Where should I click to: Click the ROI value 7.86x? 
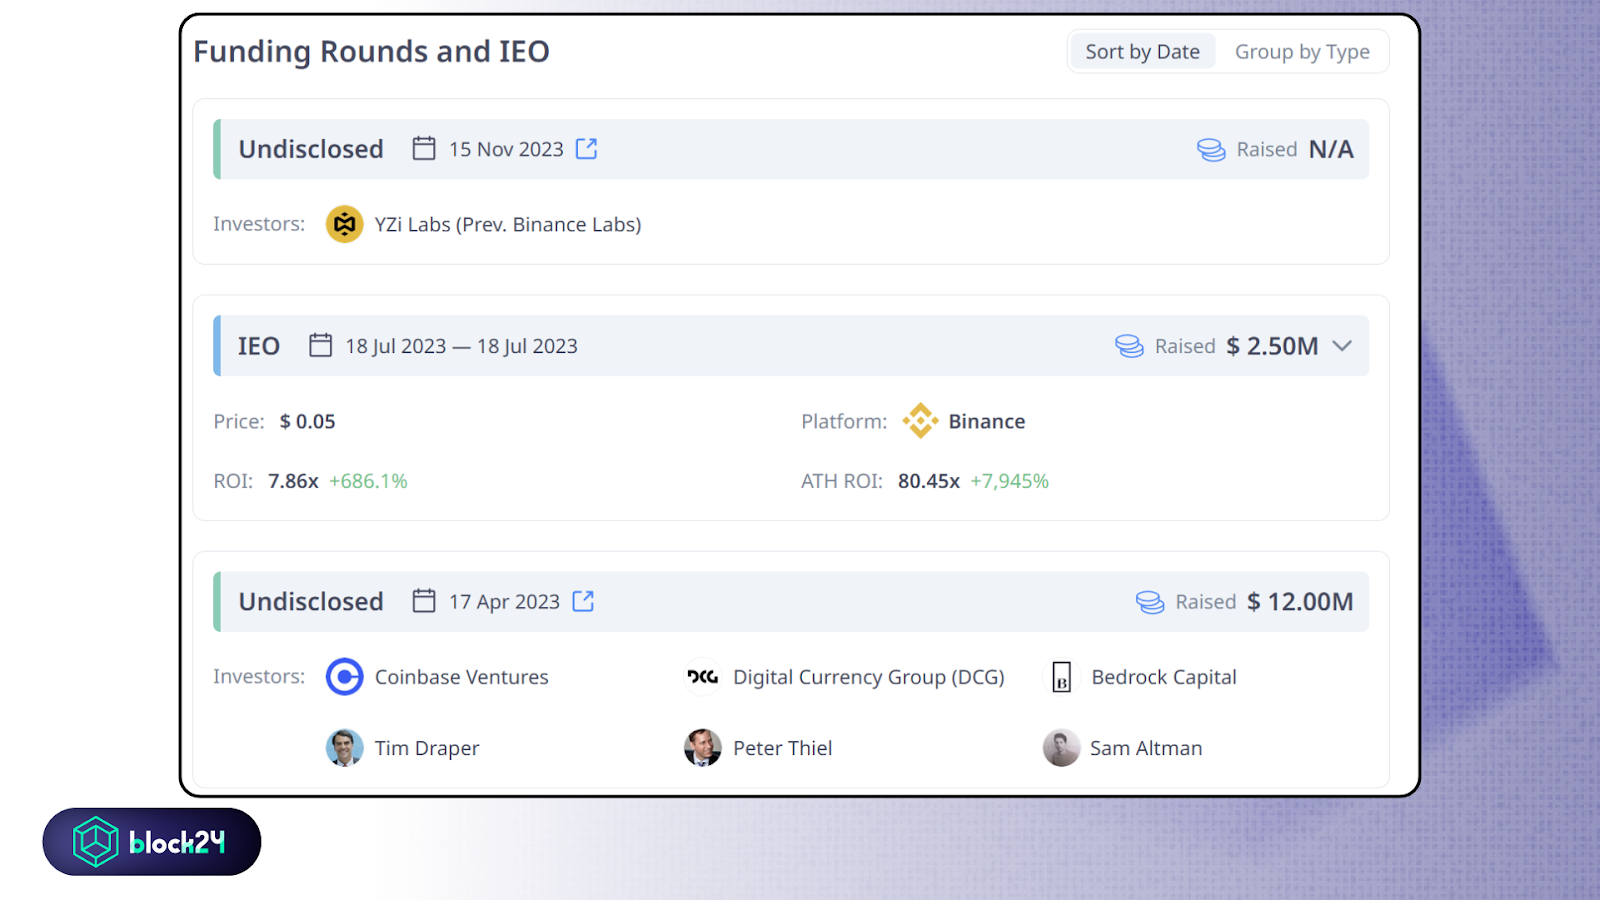click(x=293, y=481)
